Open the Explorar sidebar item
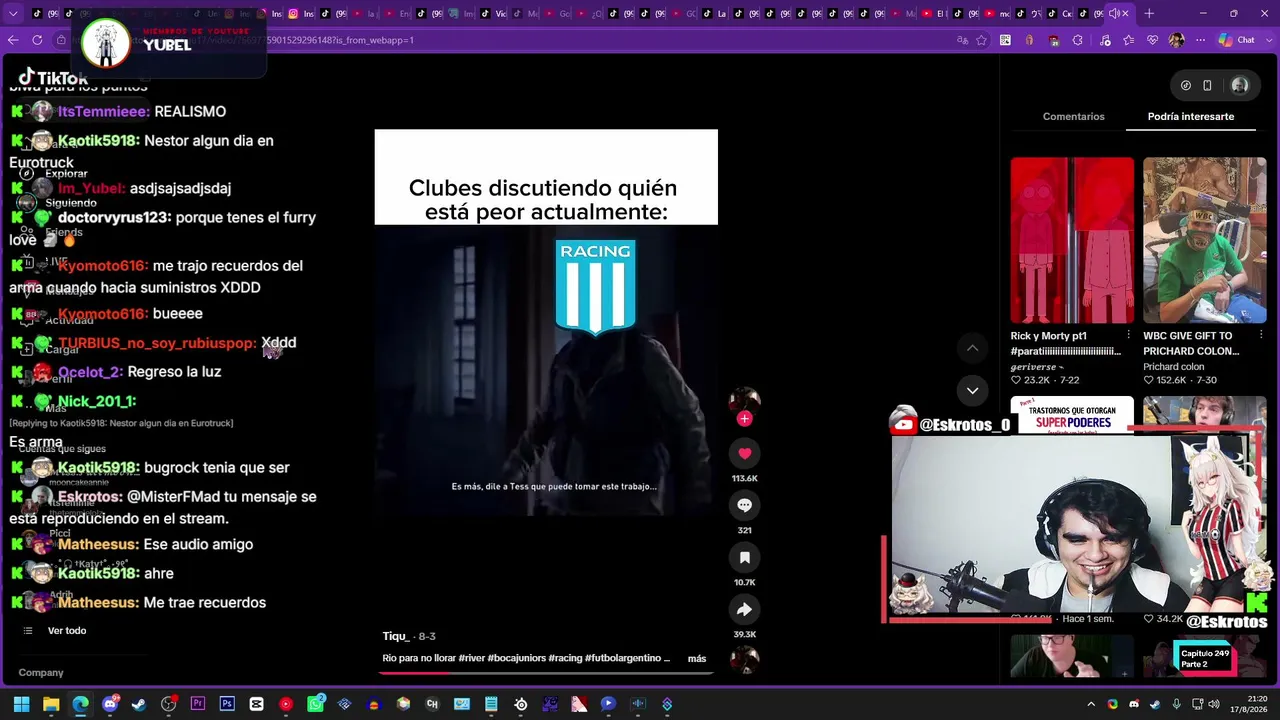Screen dimensions: 1280x720 coord(66,174)
